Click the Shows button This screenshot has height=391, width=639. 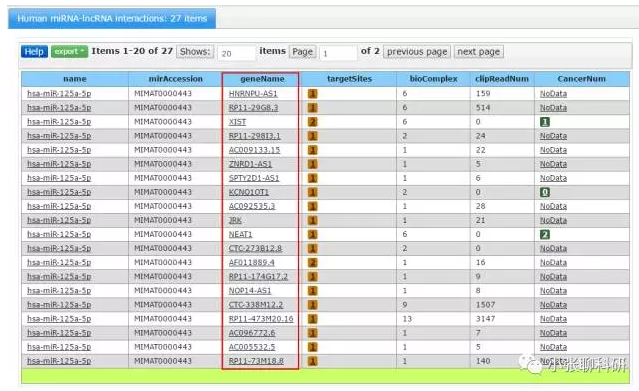195,52
